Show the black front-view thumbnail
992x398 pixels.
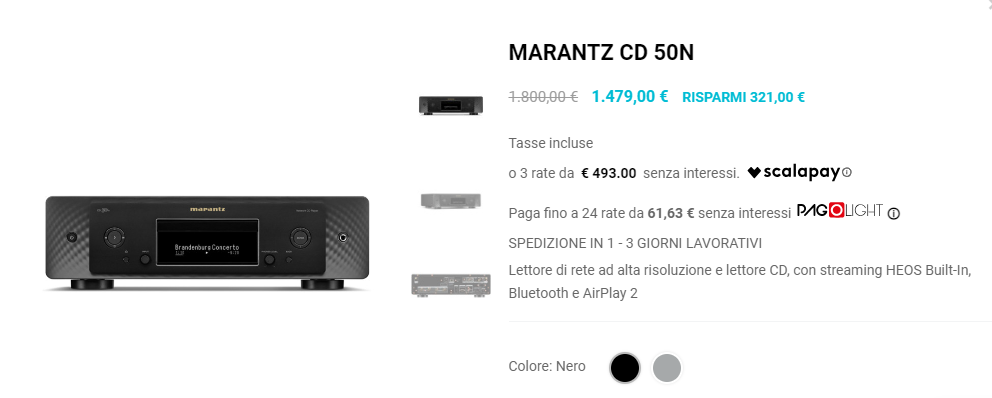450,105
